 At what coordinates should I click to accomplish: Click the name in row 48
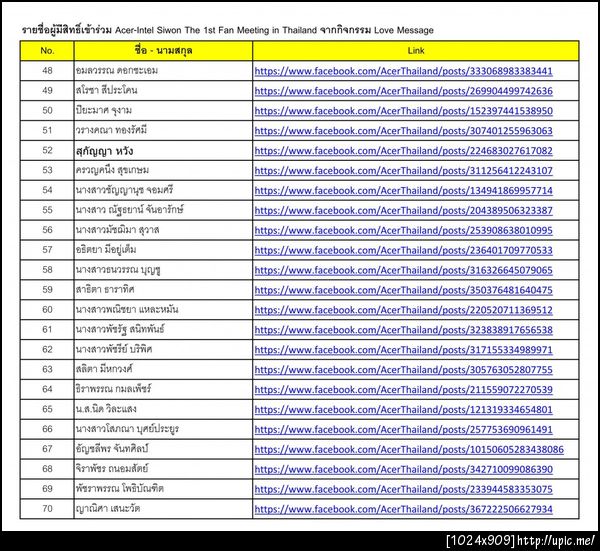coord(117,70)
